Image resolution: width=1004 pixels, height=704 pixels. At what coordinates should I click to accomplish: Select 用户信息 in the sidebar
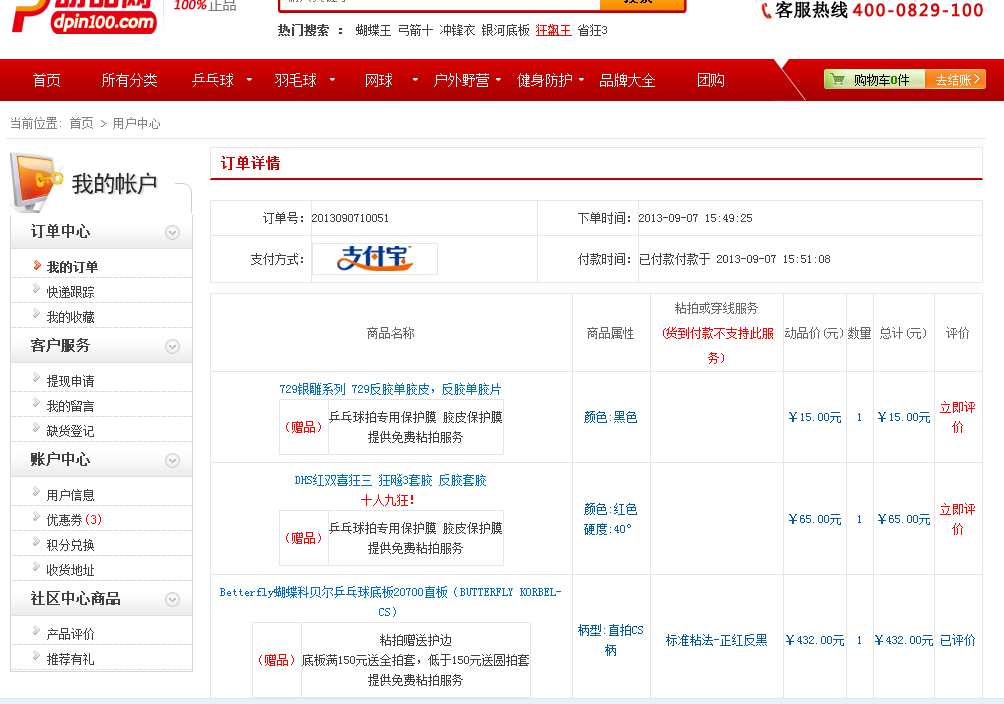tap(70, 495)
